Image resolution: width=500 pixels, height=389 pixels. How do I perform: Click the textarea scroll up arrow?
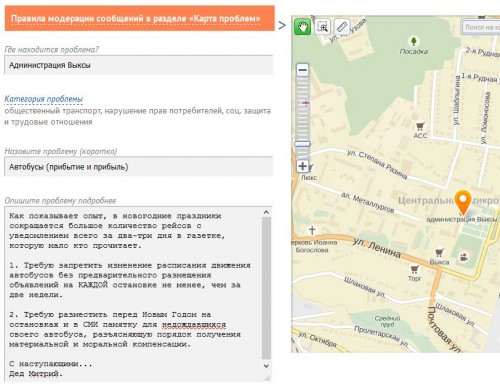click(x=266, y=212)
